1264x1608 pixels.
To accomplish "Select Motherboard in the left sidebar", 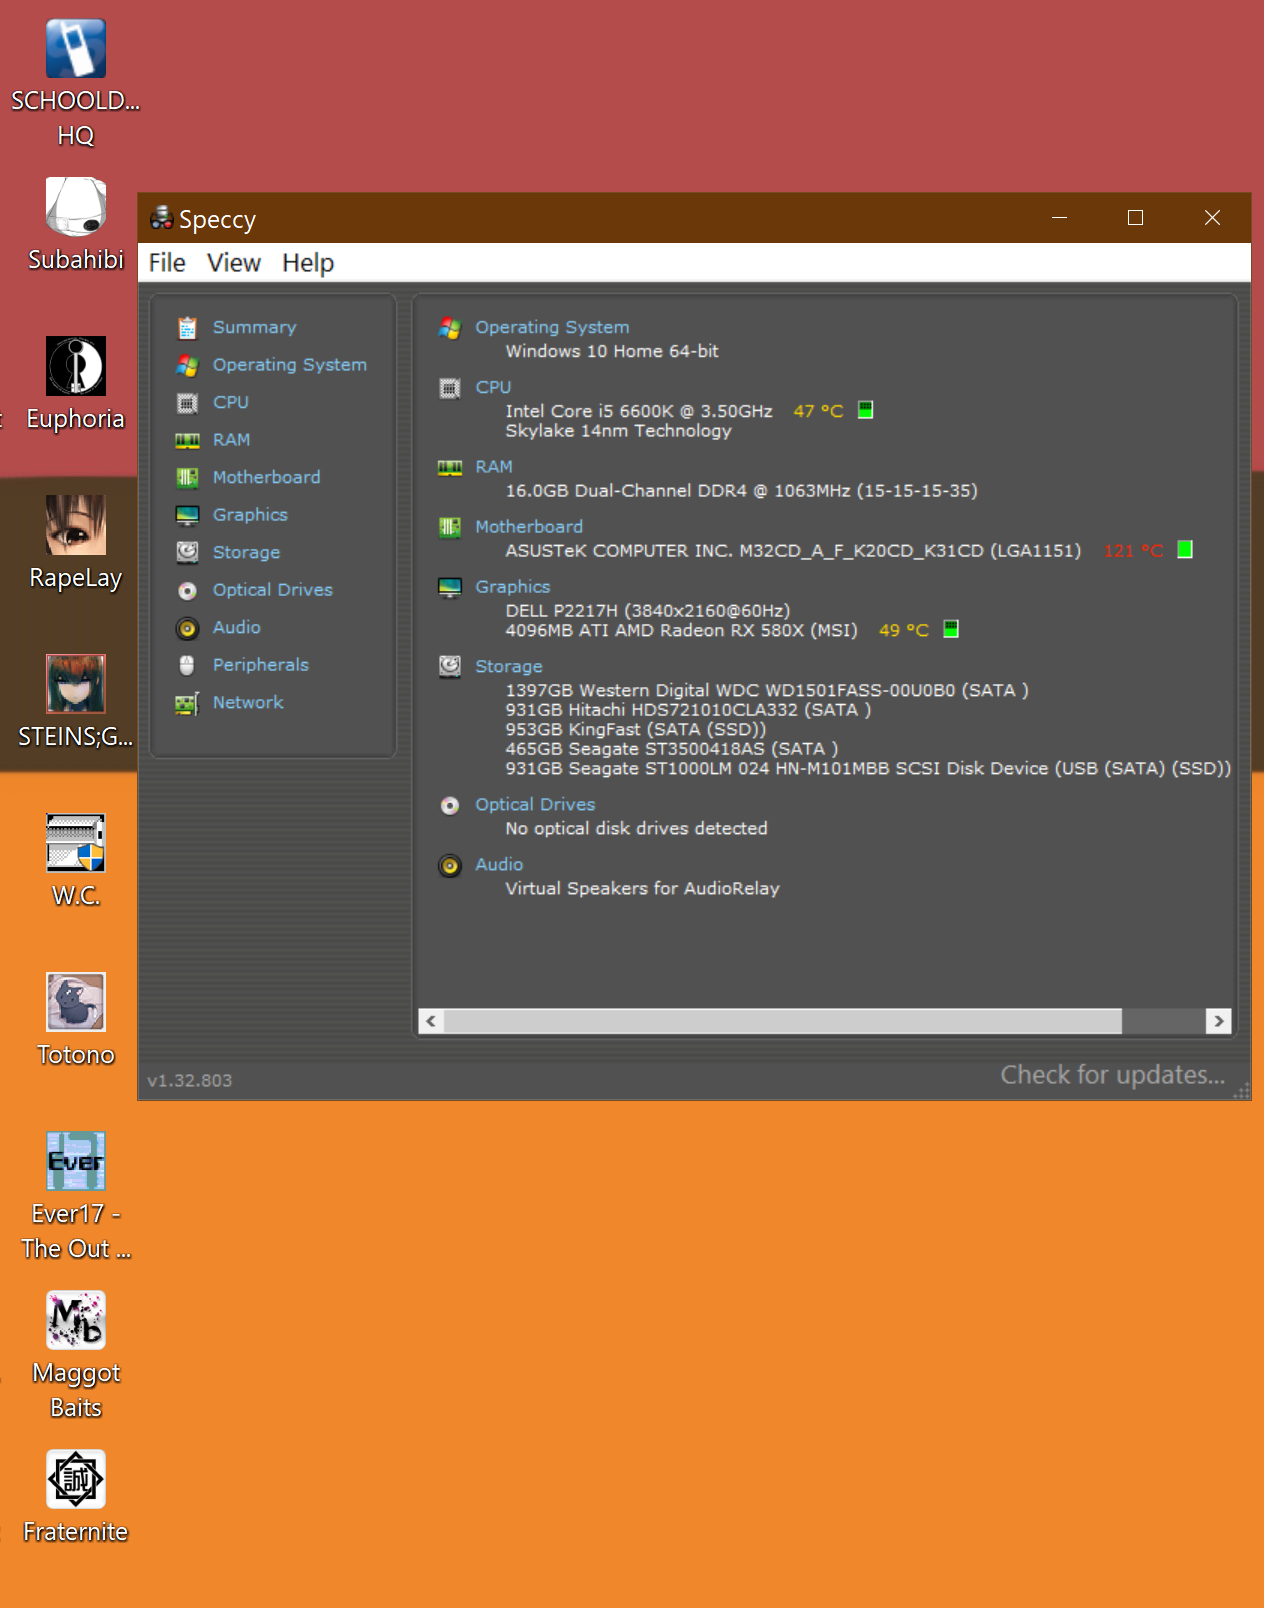I will (266, 477).
